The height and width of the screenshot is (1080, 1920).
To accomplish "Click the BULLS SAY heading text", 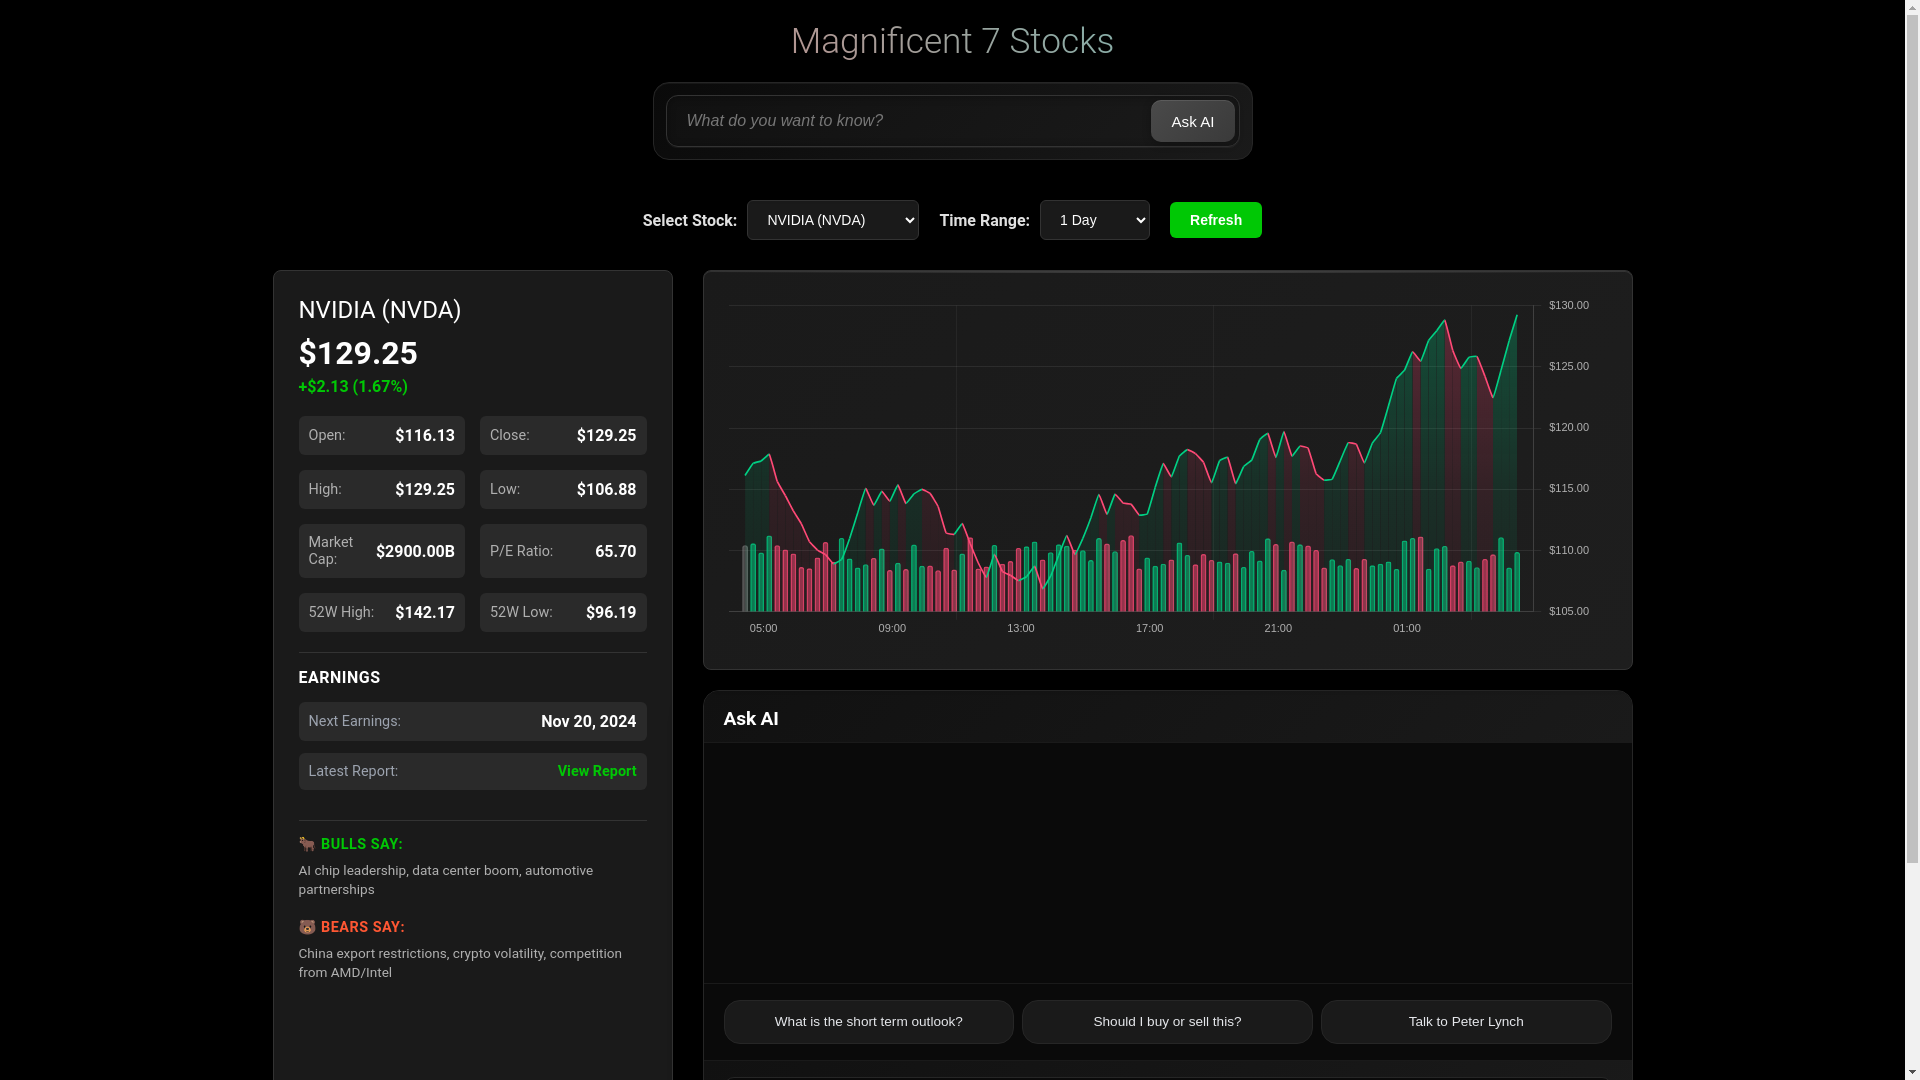I will point(361,844).
